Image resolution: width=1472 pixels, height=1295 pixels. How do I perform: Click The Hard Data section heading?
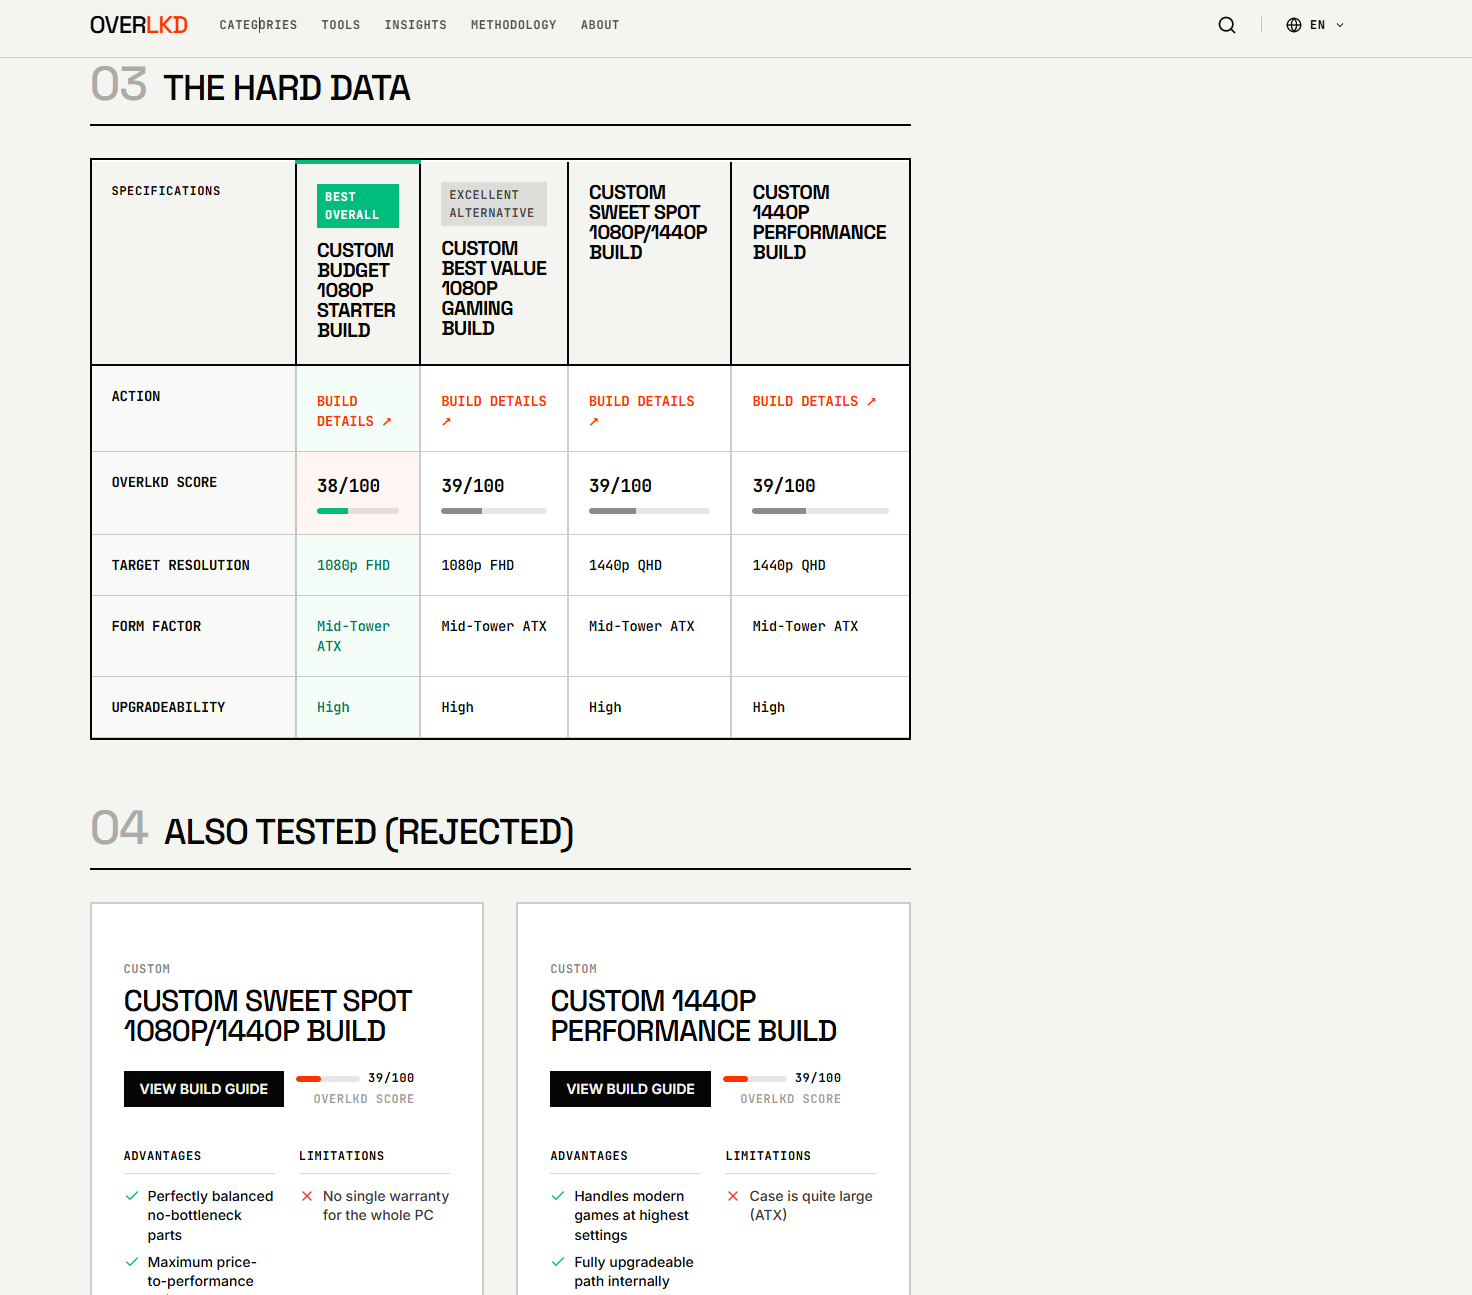[287, 88]
